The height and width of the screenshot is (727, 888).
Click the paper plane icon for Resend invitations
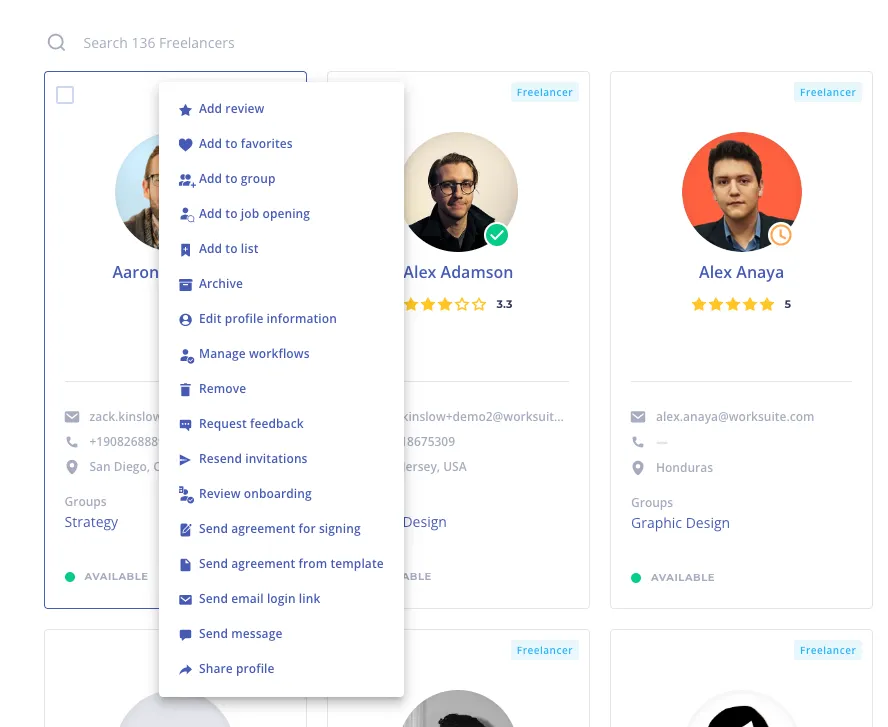coord(185,460)
